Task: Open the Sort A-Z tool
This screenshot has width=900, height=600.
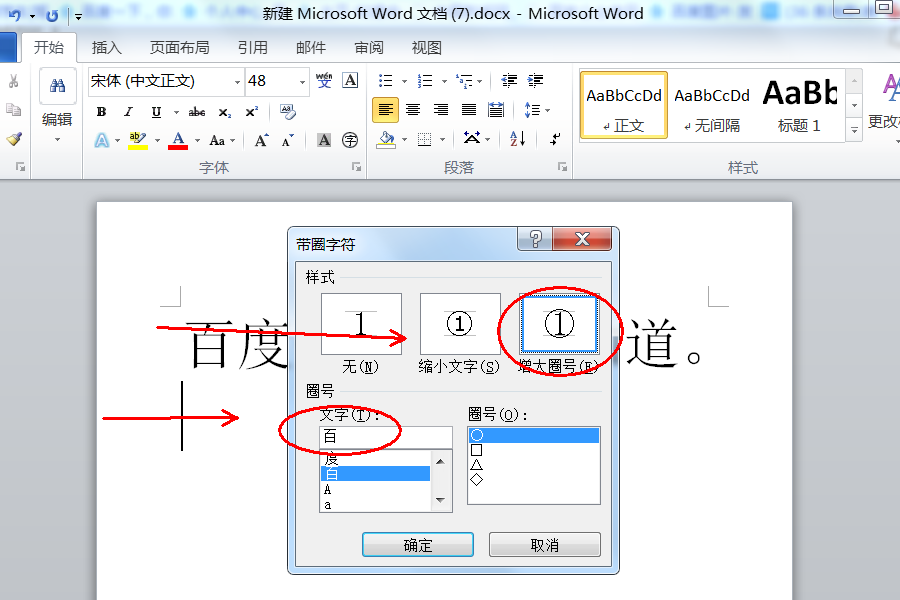Action: coord(517,139)
